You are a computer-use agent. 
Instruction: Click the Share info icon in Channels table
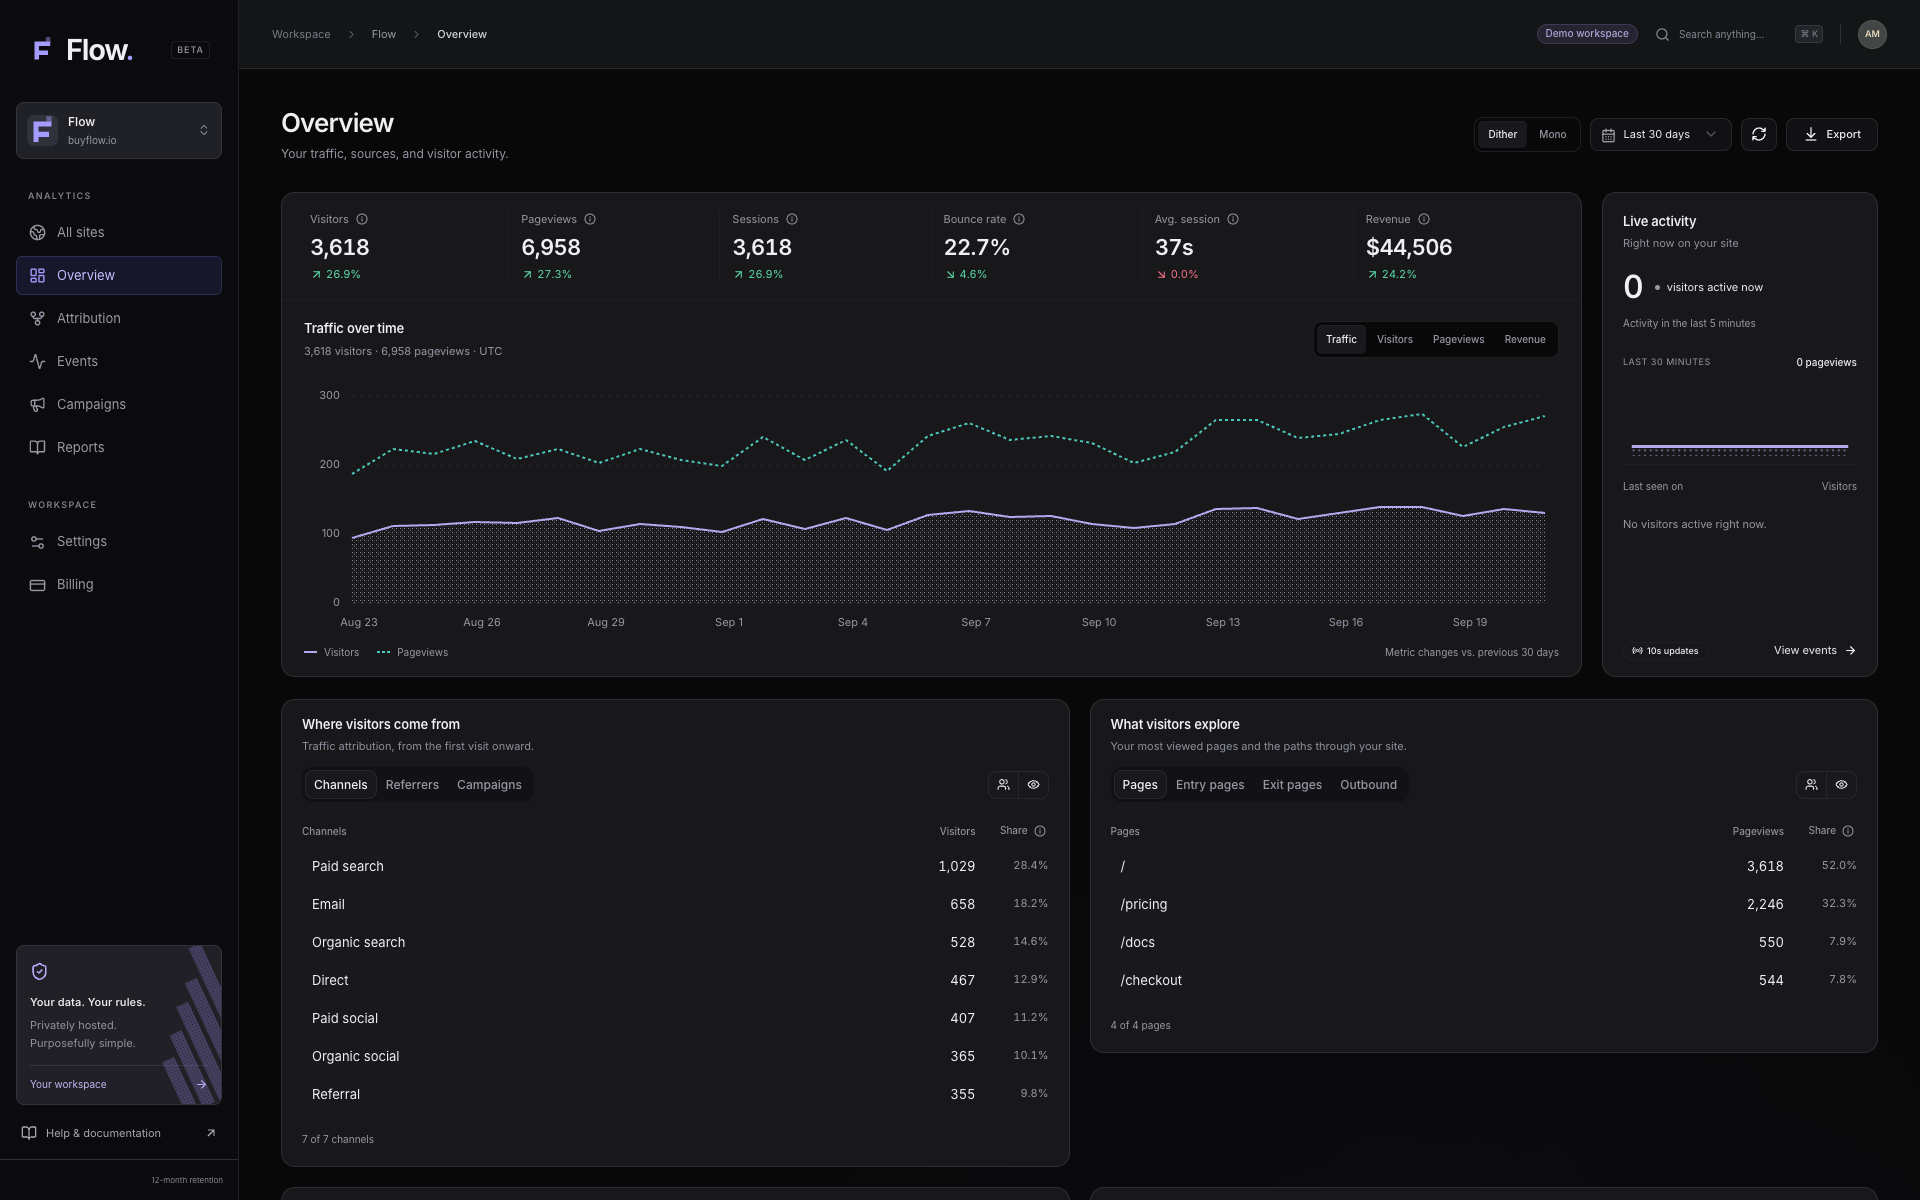pos(1040,831)
